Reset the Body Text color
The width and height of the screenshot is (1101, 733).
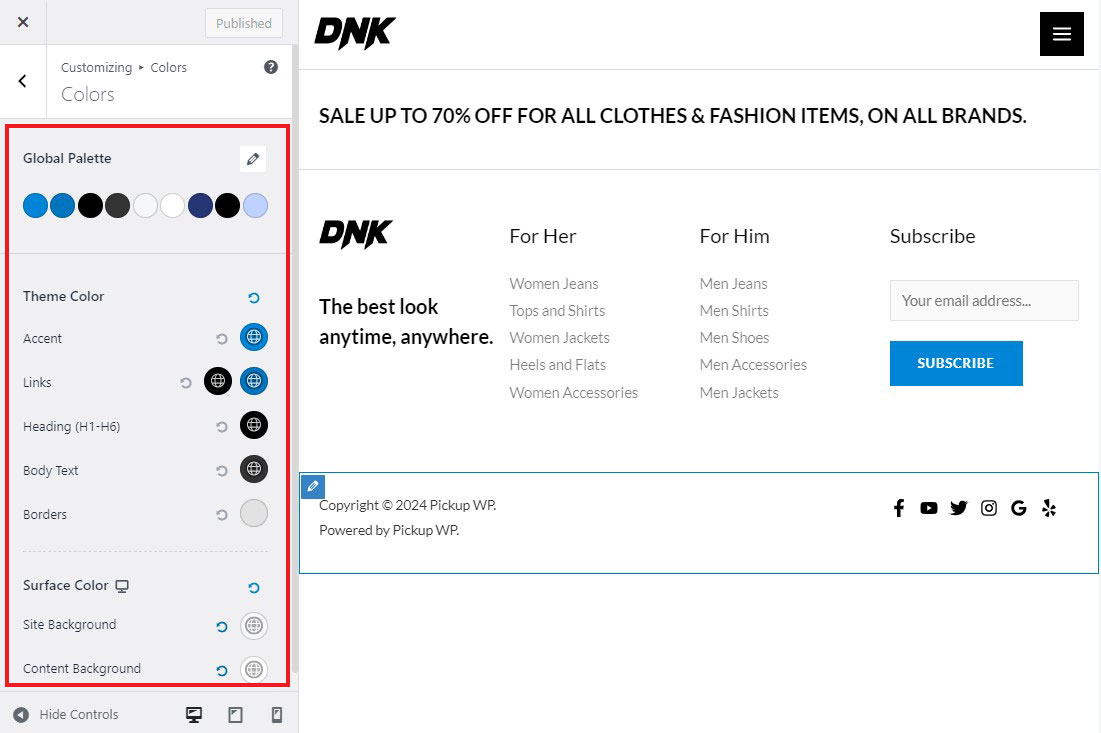pos(222,470)
